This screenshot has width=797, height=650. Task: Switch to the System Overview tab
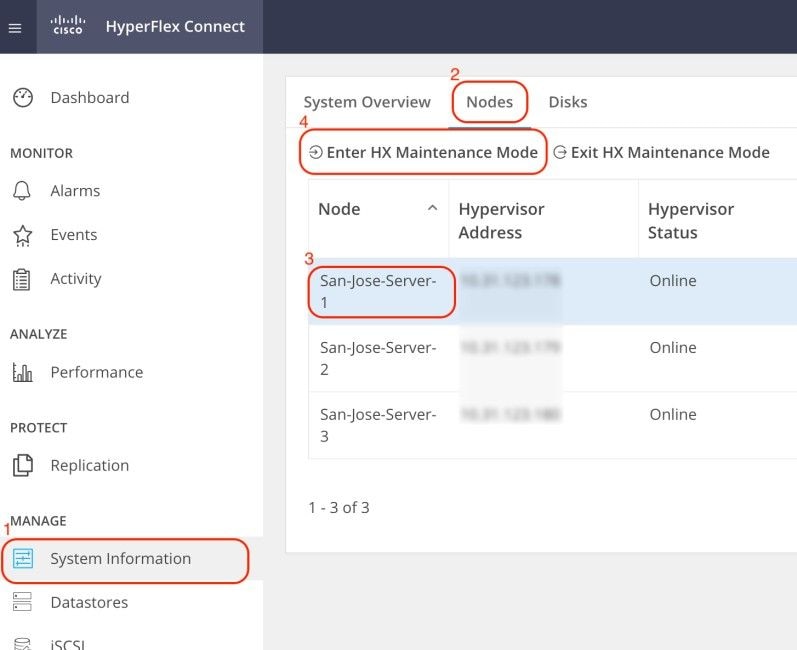(x=367, y=102)
